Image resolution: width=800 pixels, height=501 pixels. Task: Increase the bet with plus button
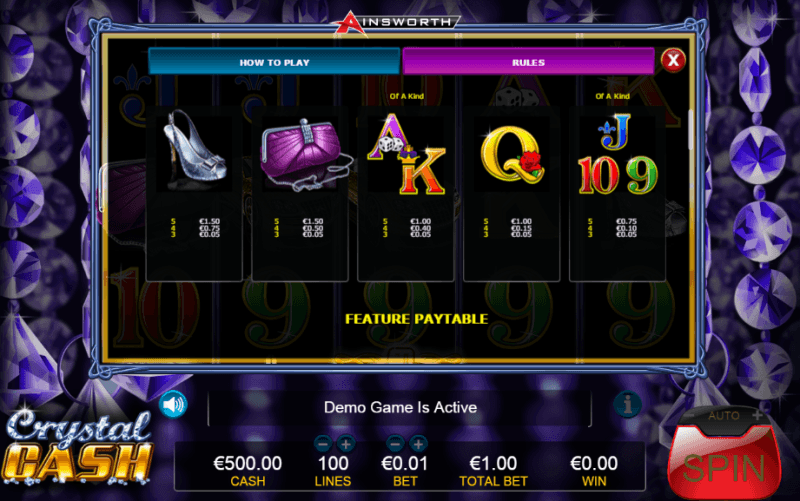(418, 444)
